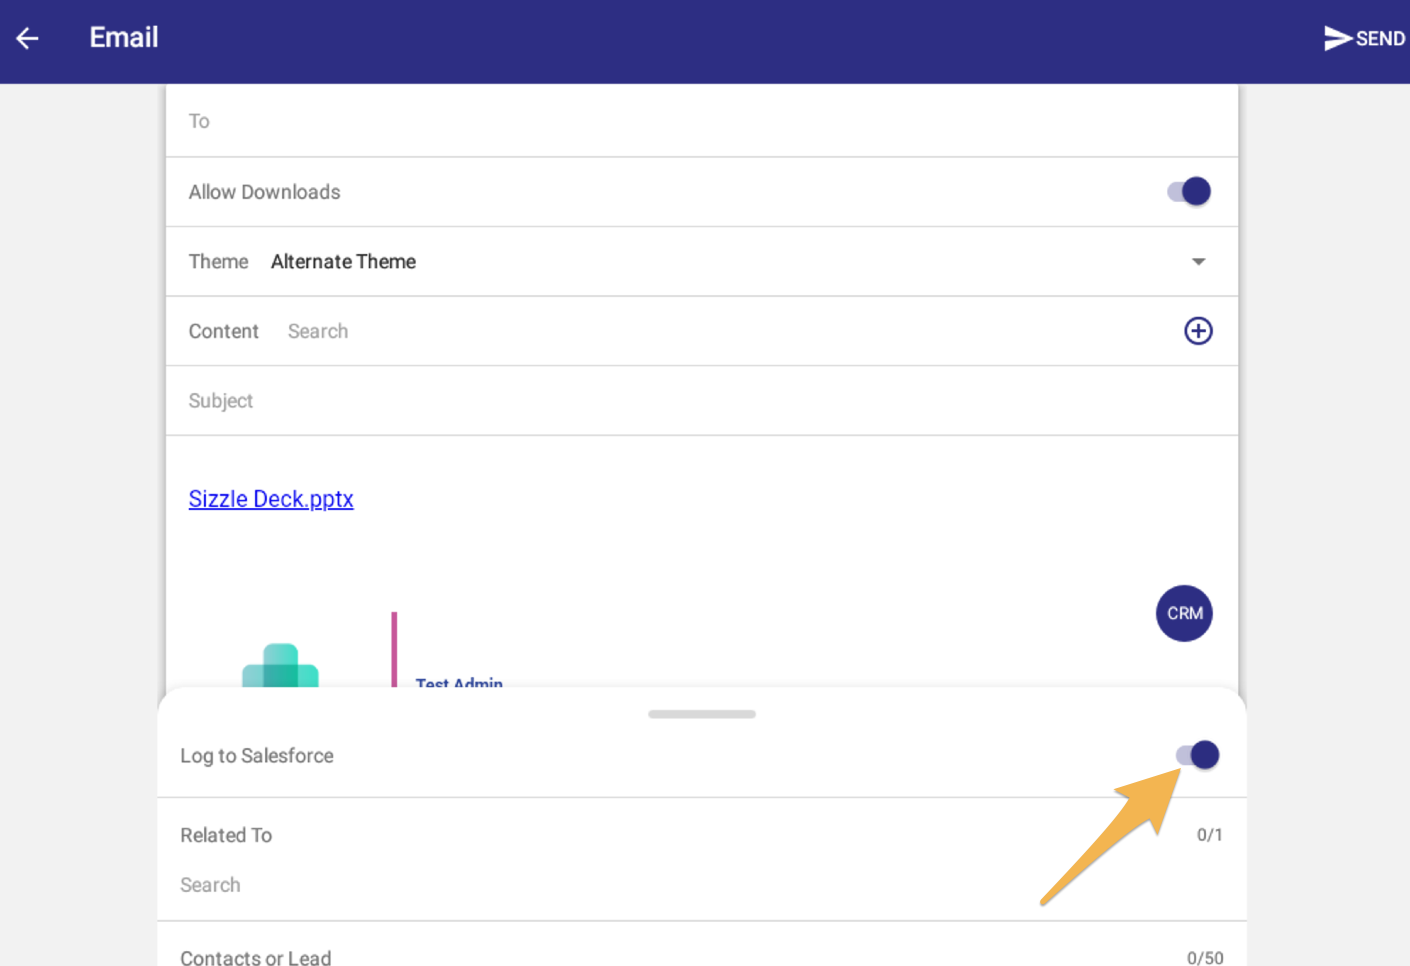Click the Related To 0/1 counter
1410x966 pixels.
pyautogui.click(x=1209, y=835)
